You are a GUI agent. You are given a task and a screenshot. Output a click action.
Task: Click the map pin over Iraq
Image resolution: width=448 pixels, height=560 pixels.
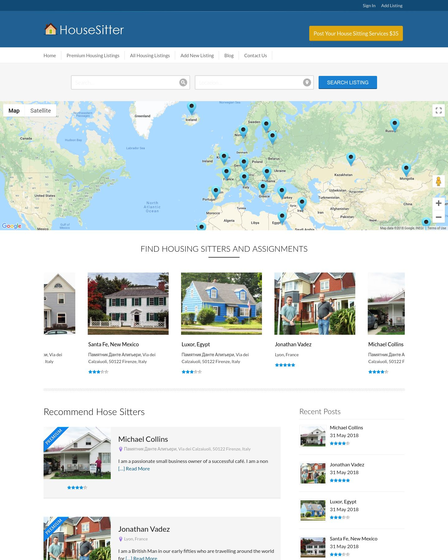point(302,203)
